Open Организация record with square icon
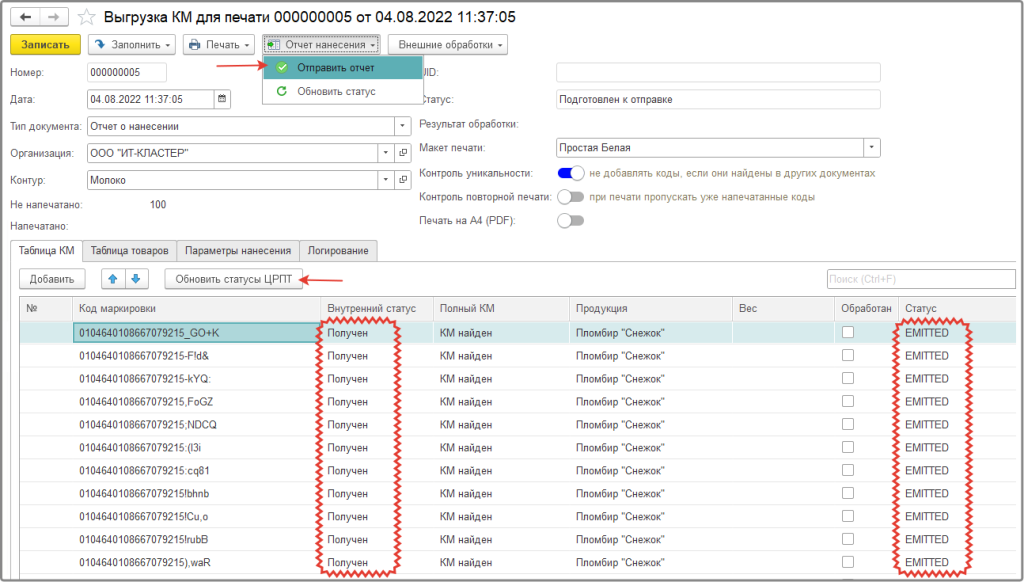The image size is (1024, 582). pyautogui.click(x=403, y=153)
